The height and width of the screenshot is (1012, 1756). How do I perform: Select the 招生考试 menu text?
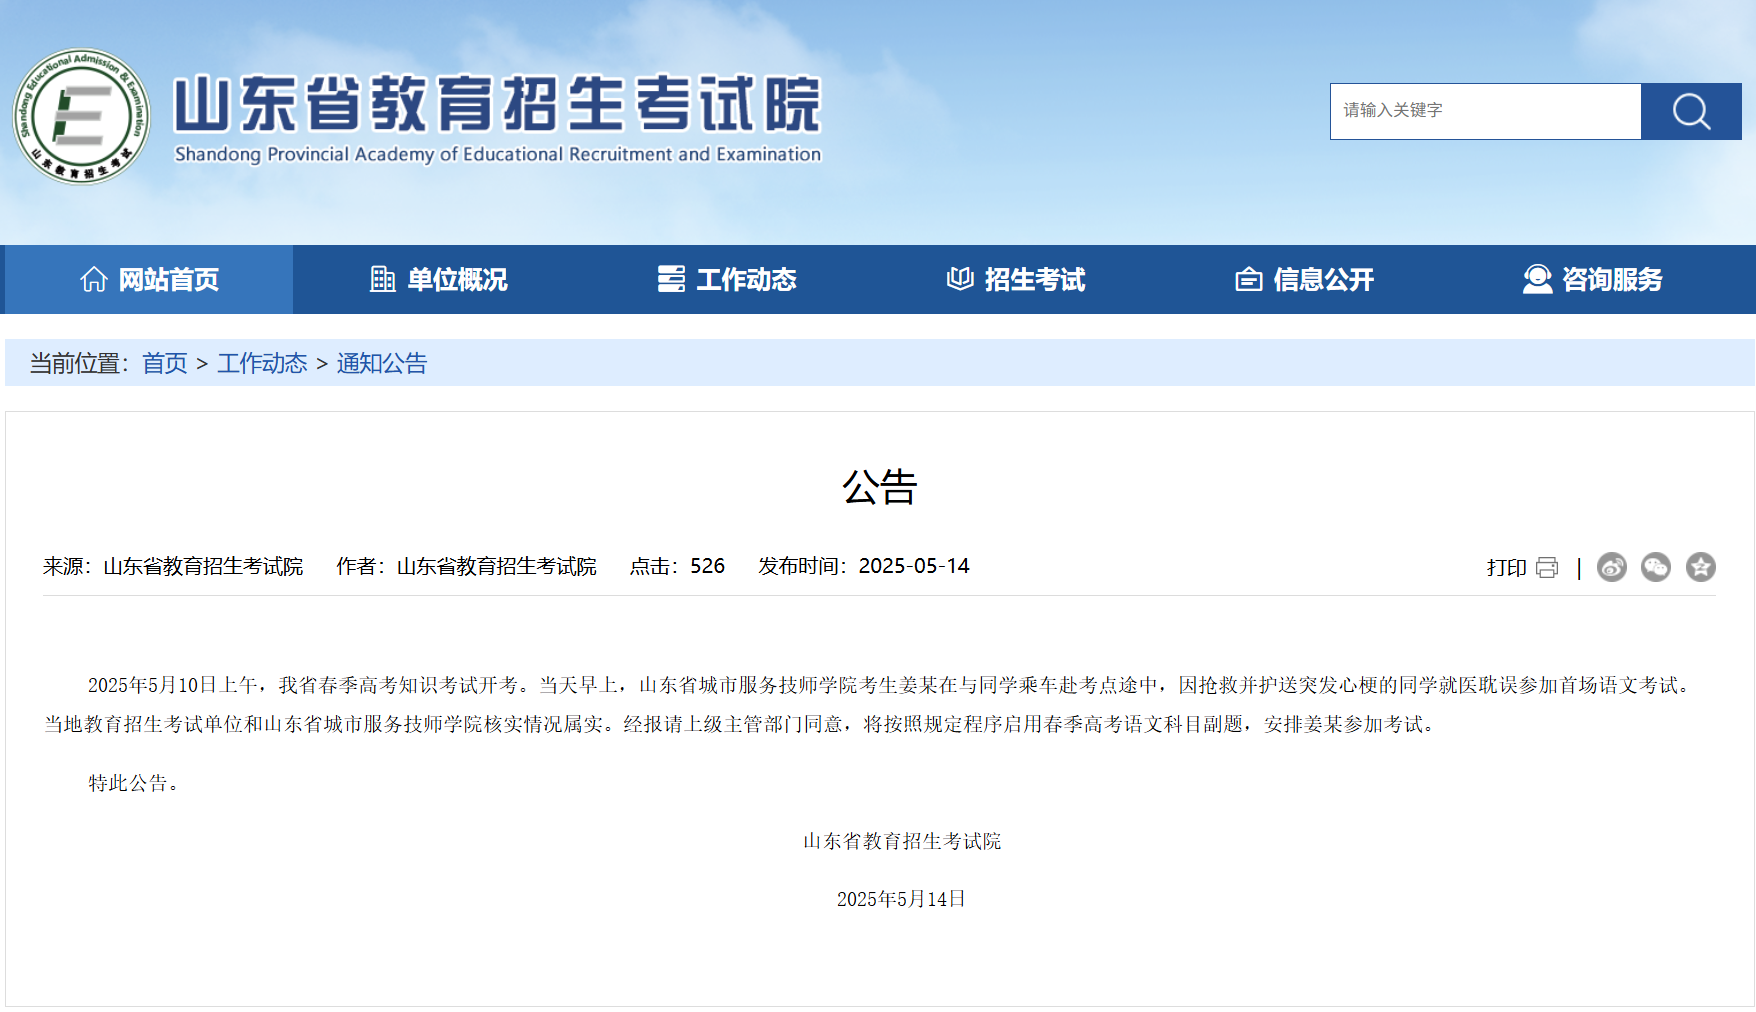pos(1035,279)
